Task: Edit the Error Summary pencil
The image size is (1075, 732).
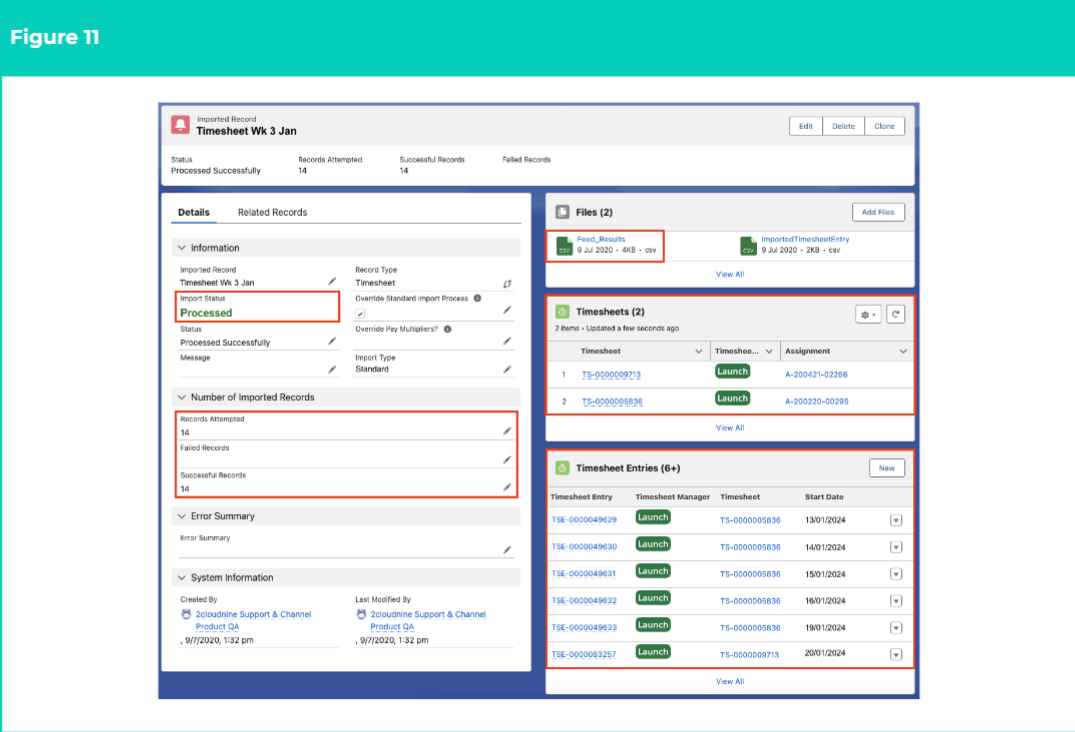Action: pyautogui.click(x=507, y=550)
